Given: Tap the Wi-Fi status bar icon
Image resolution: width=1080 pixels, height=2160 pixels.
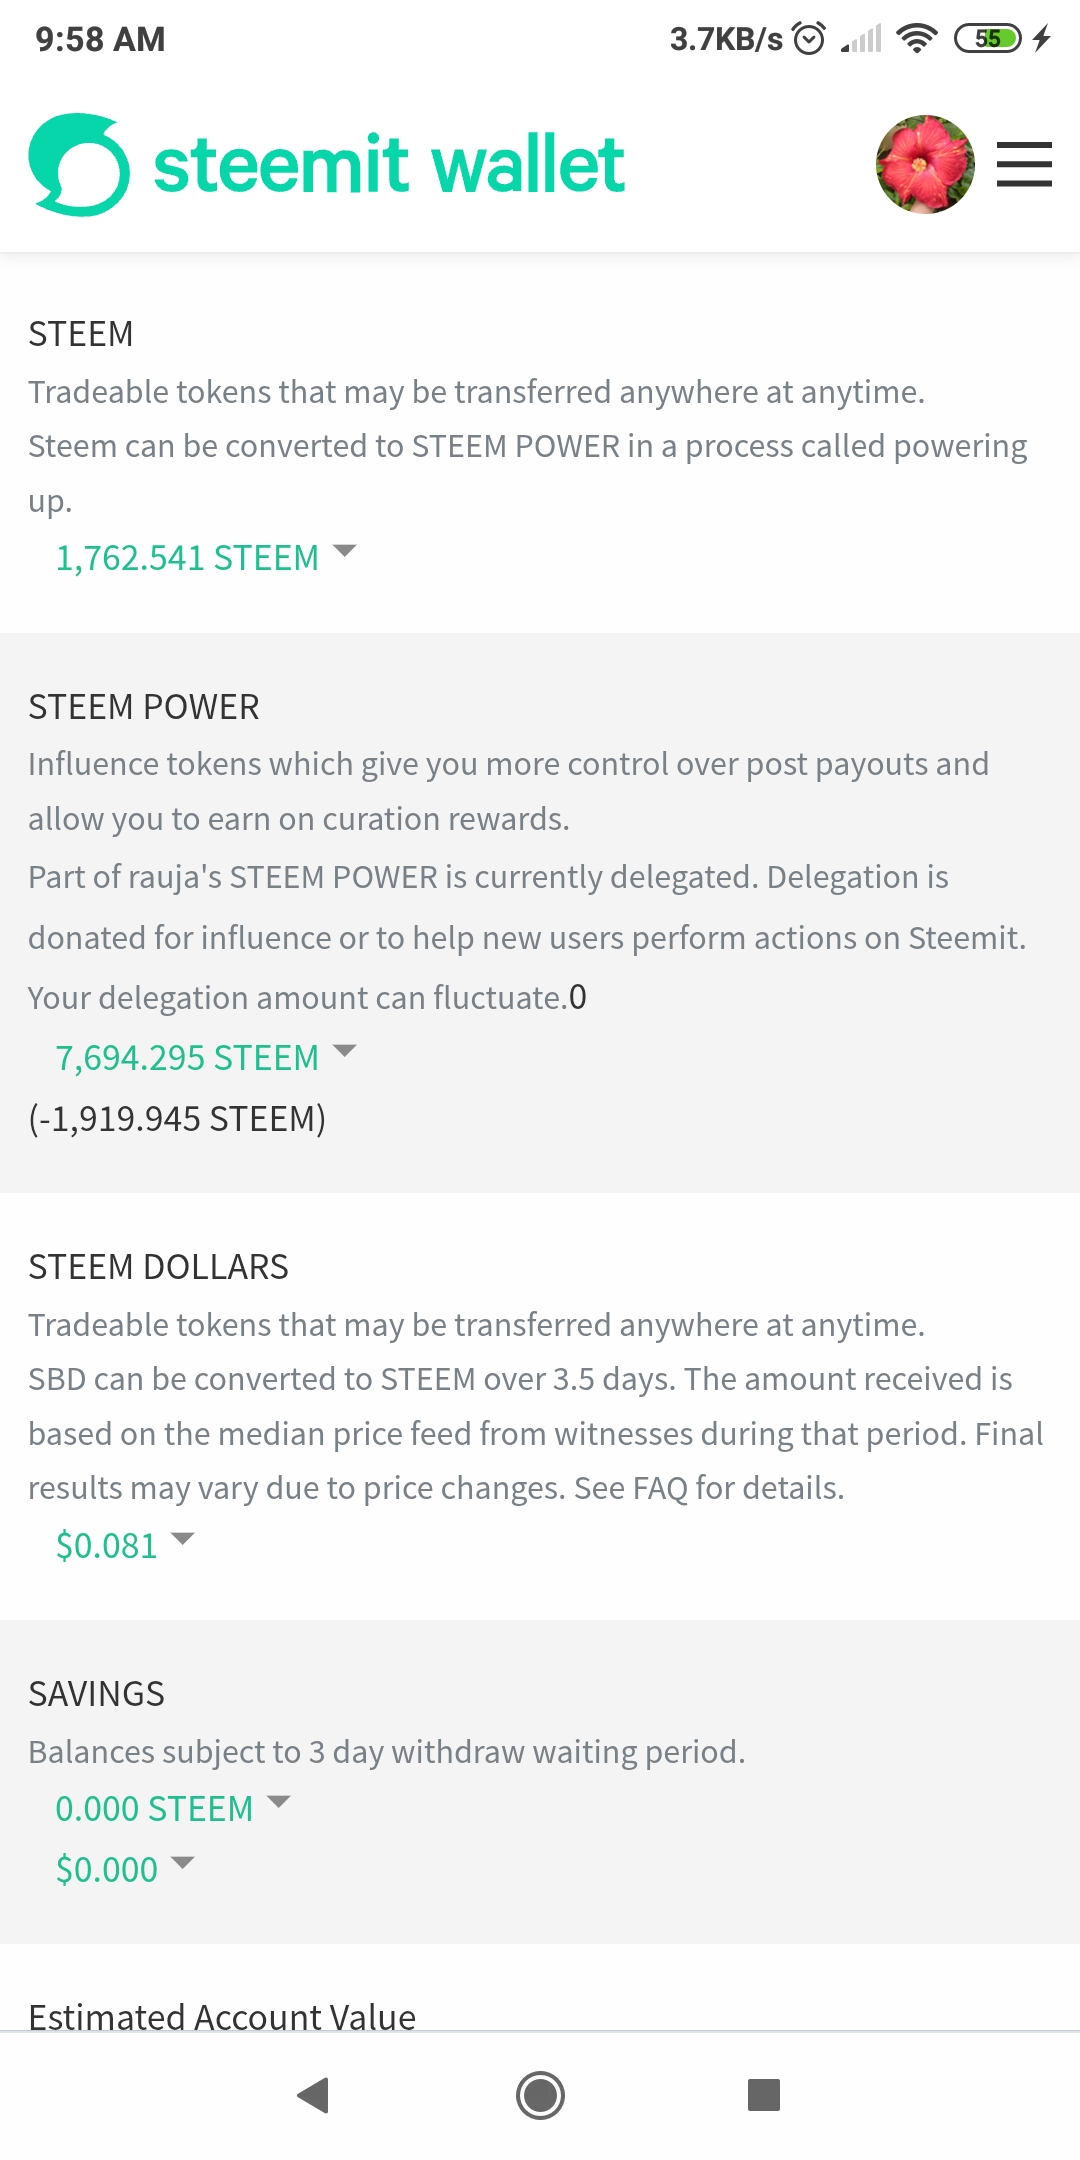Looking at the screenshot, I should pos(917,39).
